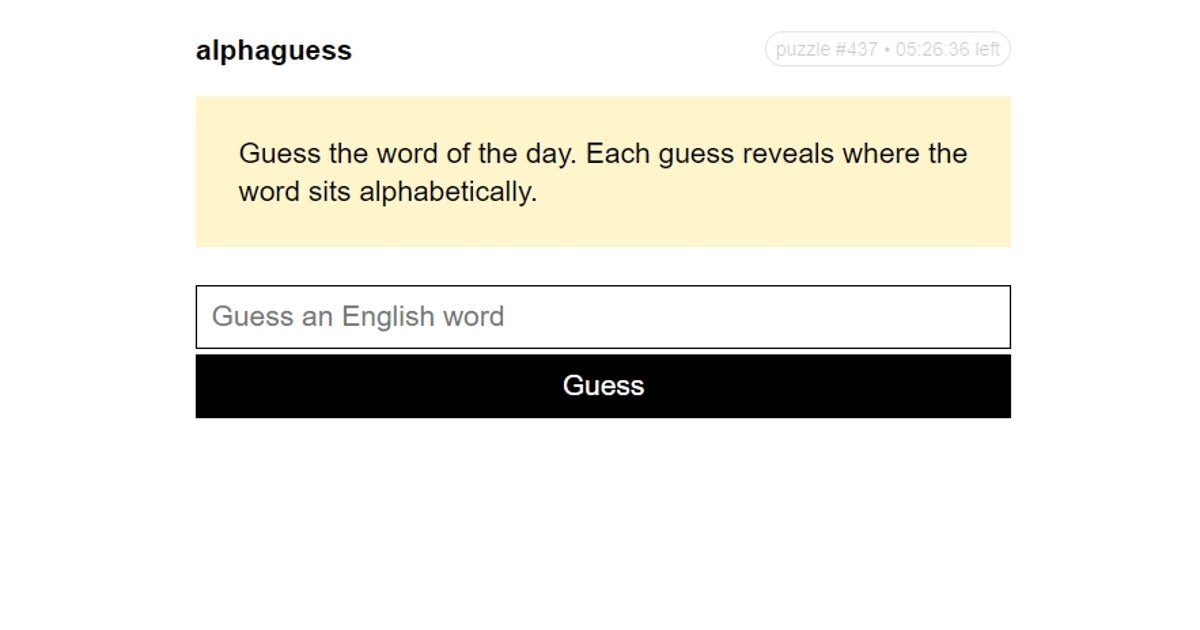Click the alphaguess title heading
This screenshot has width=1200, height=630.
coord(274,50)
